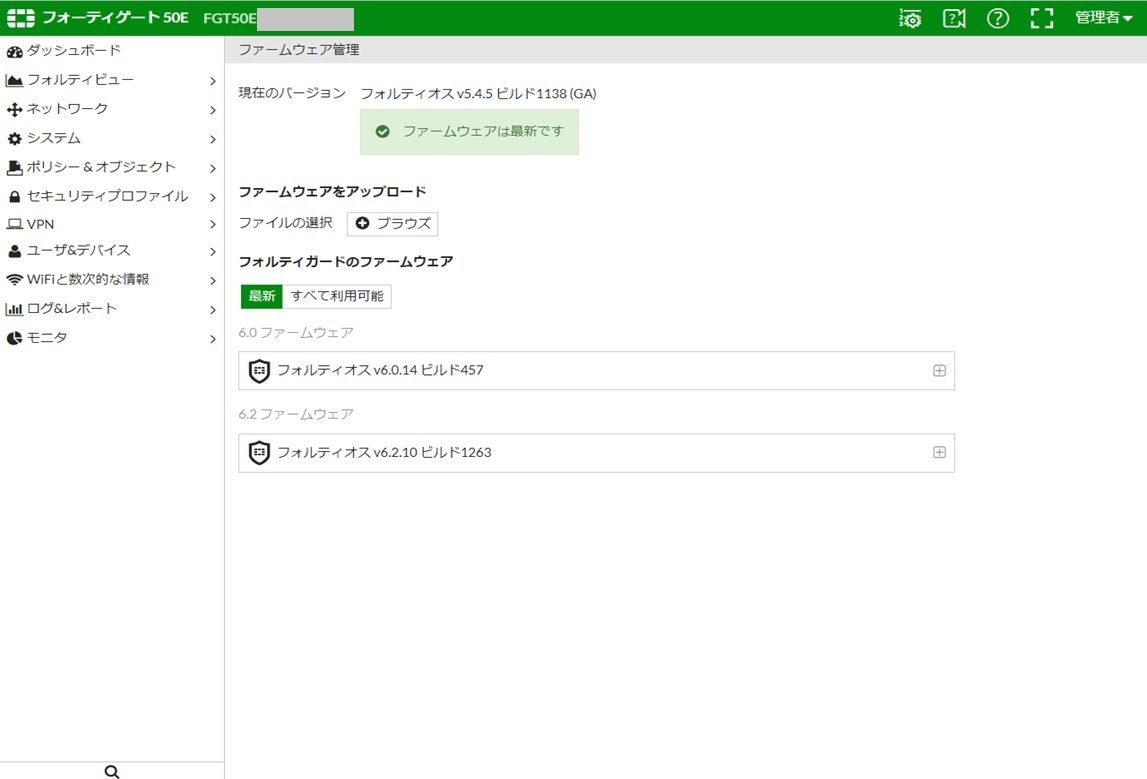
Task: Expand the ログ&レポート chevron
Action: [212, 310]
